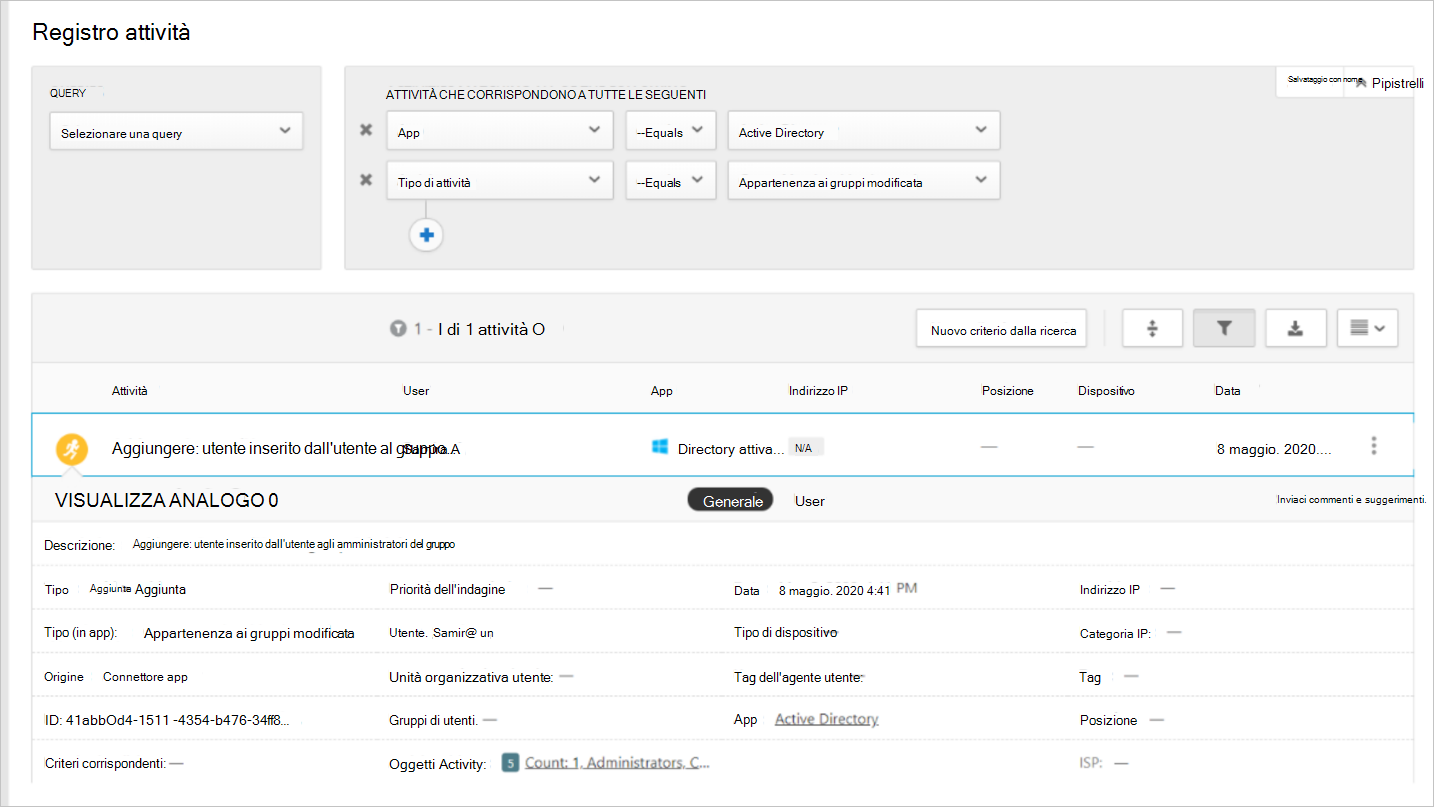Sort by Dispositivo column header

[x=1106, y=391]
